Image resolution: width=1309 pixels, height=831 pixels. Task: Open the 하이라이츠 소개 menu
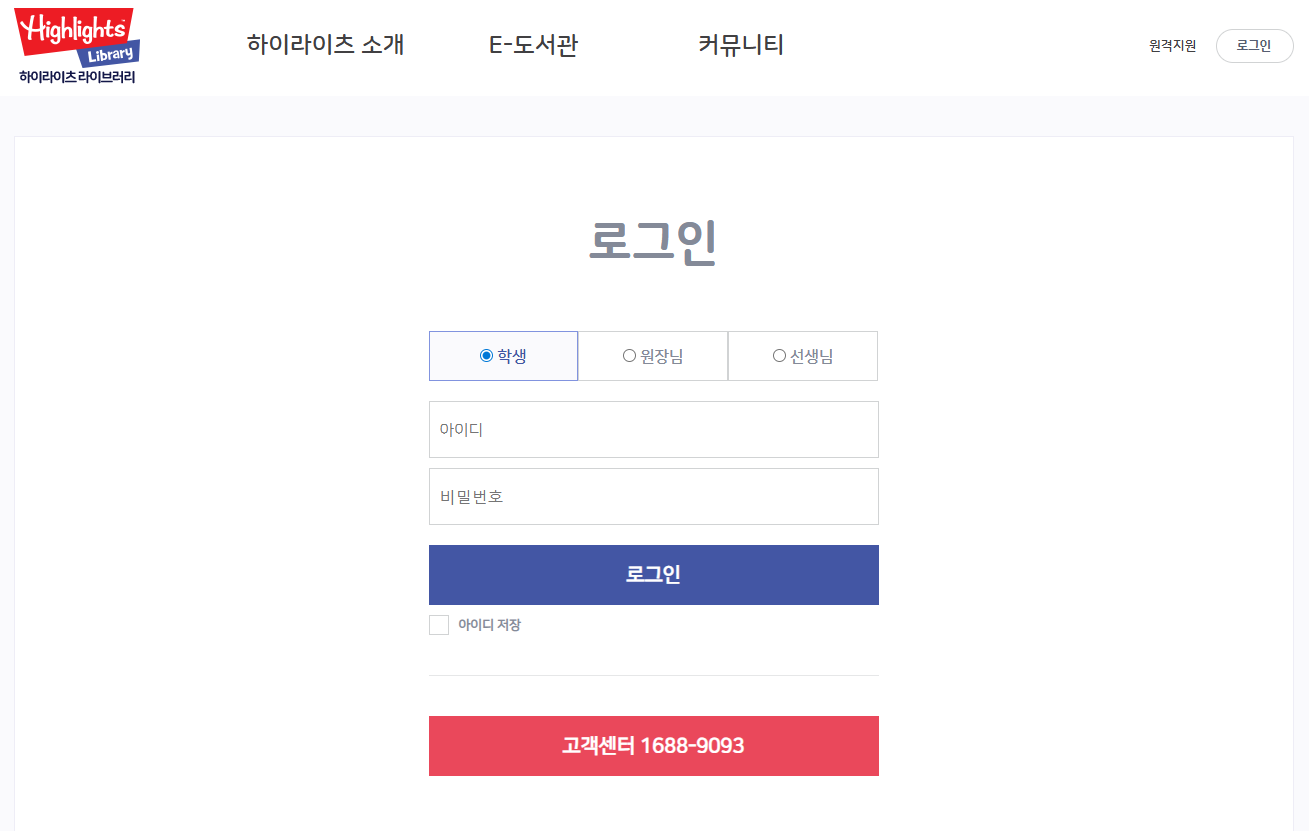pyautogui.click(x=325, y=45)
